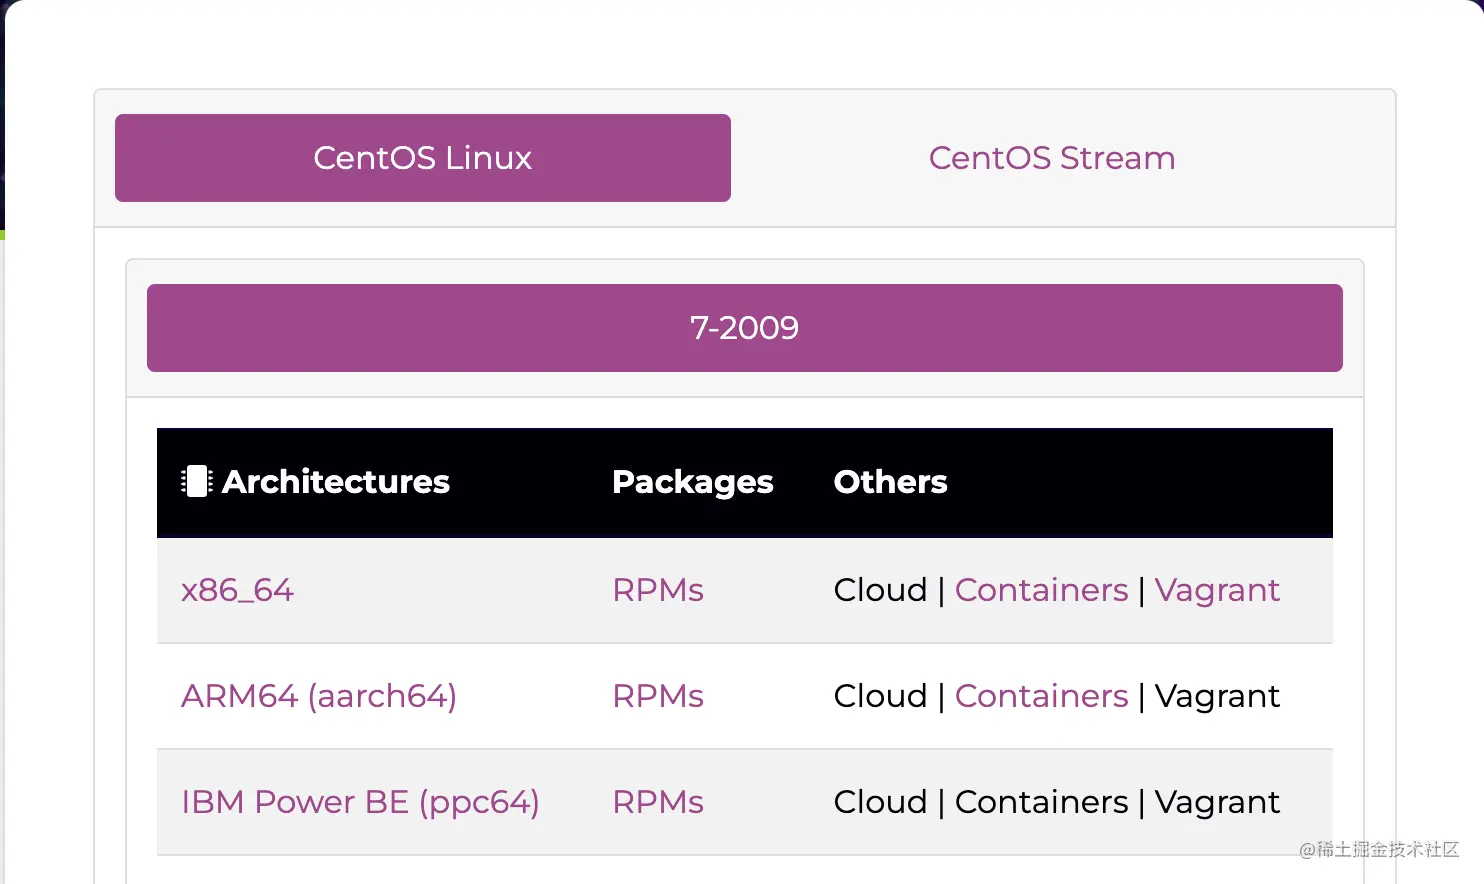Click the Architectures column header text

pos(336,482)
